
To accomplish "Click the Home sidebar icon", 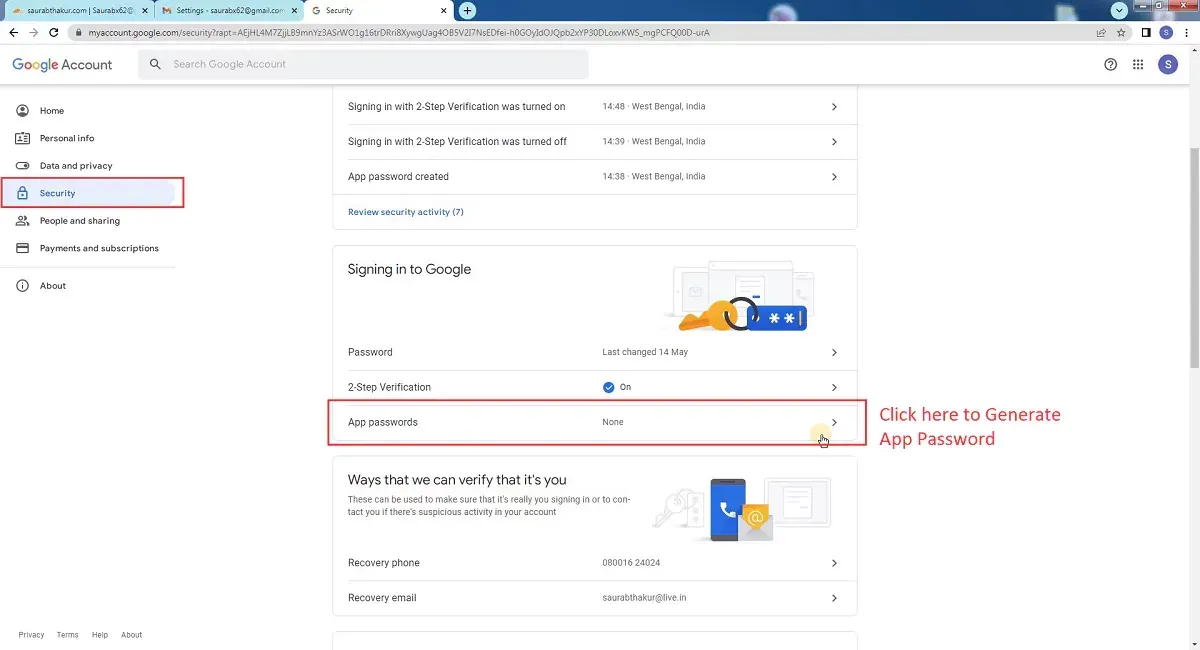I will pyautogui.click(x=22, y=111).
